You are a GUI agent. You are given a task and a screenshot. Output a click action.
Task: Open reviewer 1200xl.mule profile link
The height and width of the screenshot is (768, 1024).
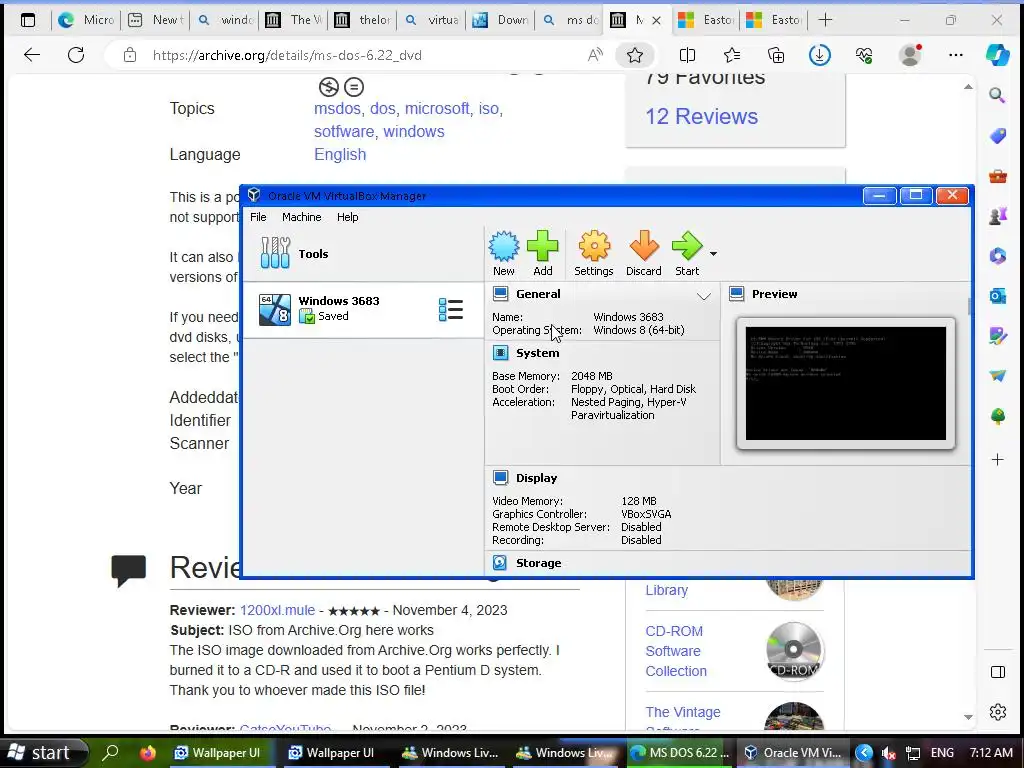point(277,610)
